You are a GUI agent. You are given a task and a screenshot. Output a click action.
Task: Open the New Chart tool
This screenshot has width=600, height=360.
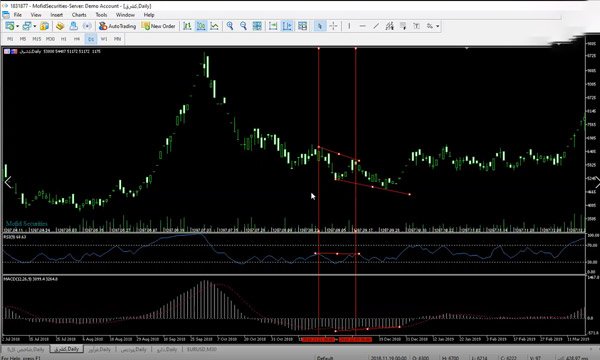point(10,26)
